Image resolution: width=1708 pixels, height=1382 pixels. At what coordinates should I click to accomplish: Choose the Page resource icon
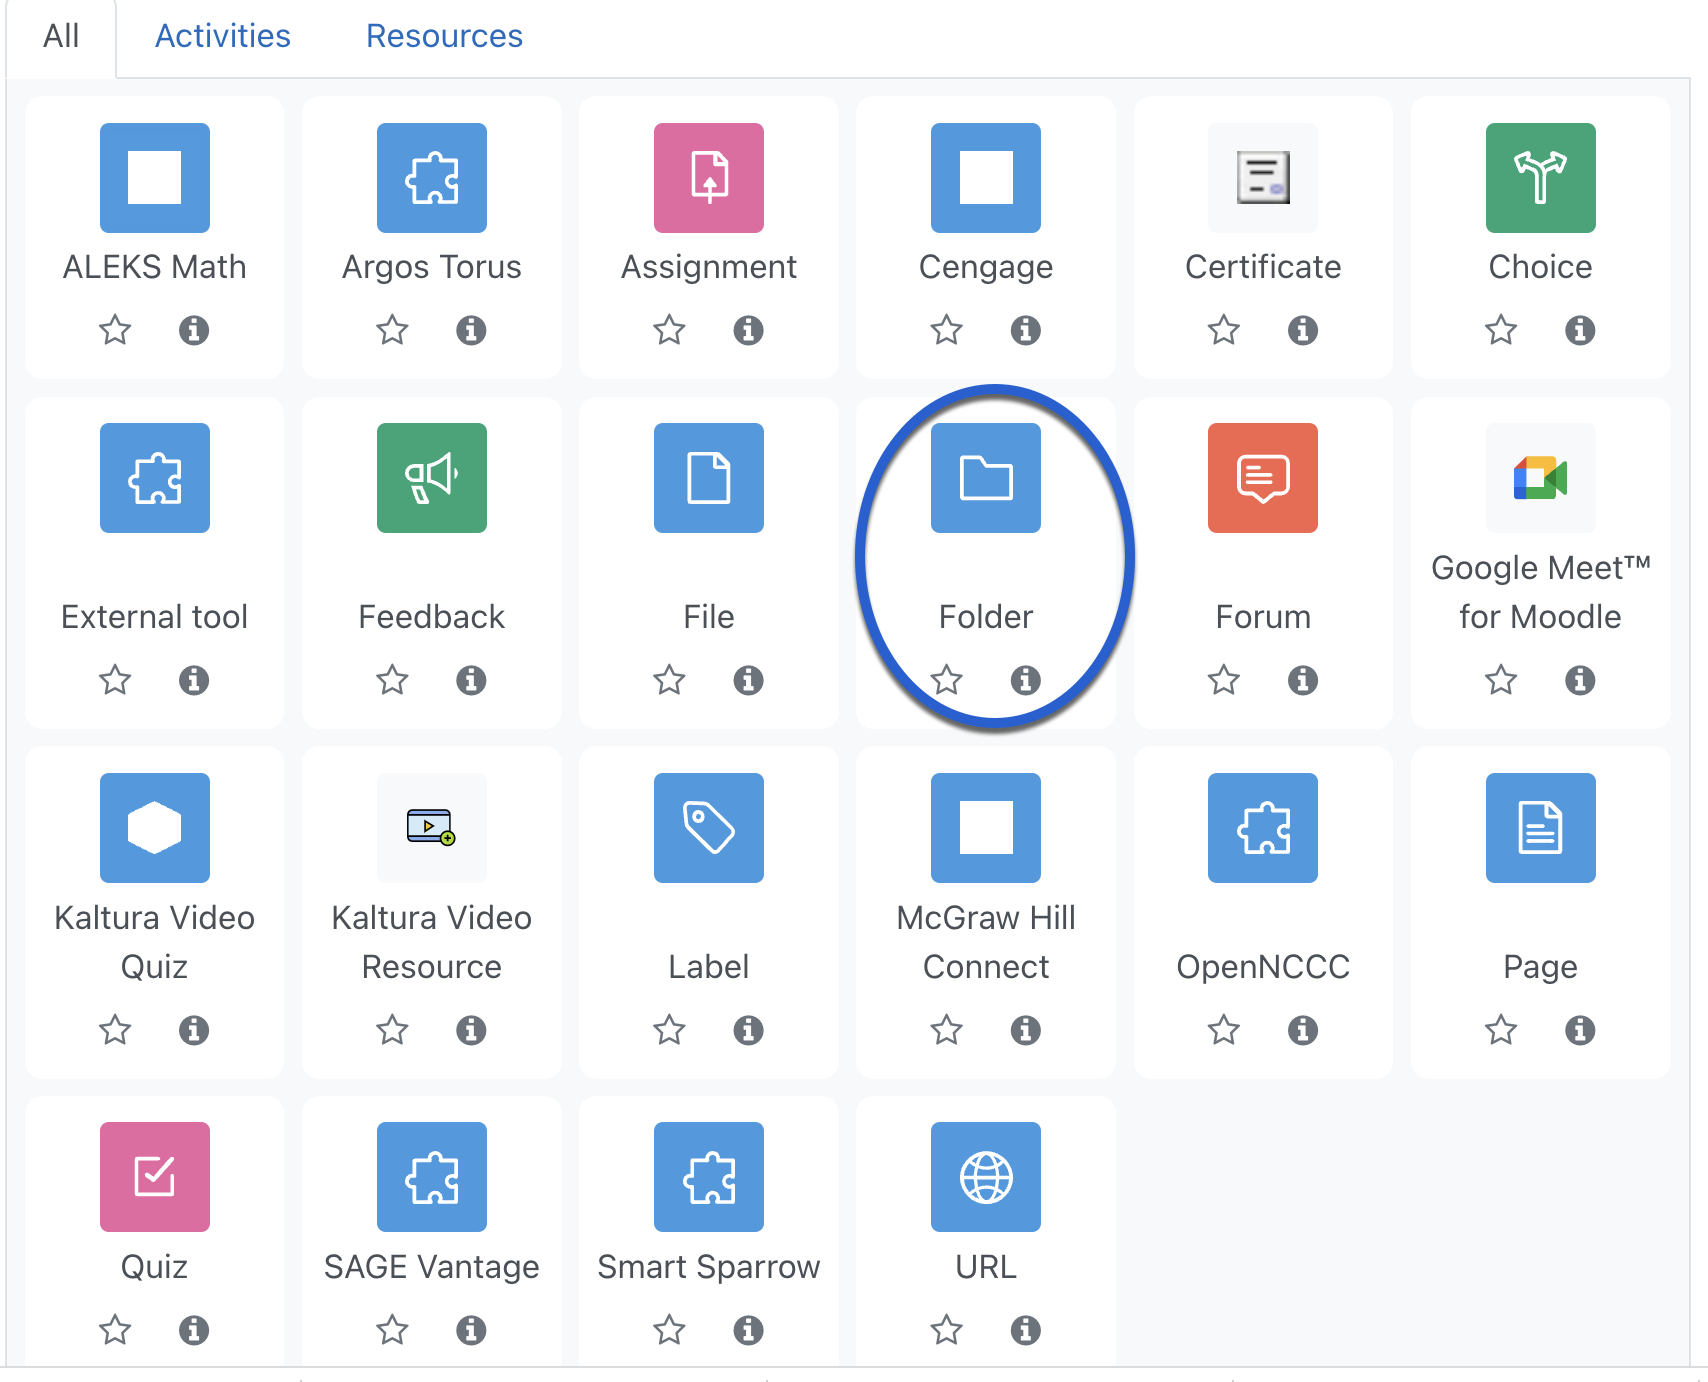pos(1541,828)
